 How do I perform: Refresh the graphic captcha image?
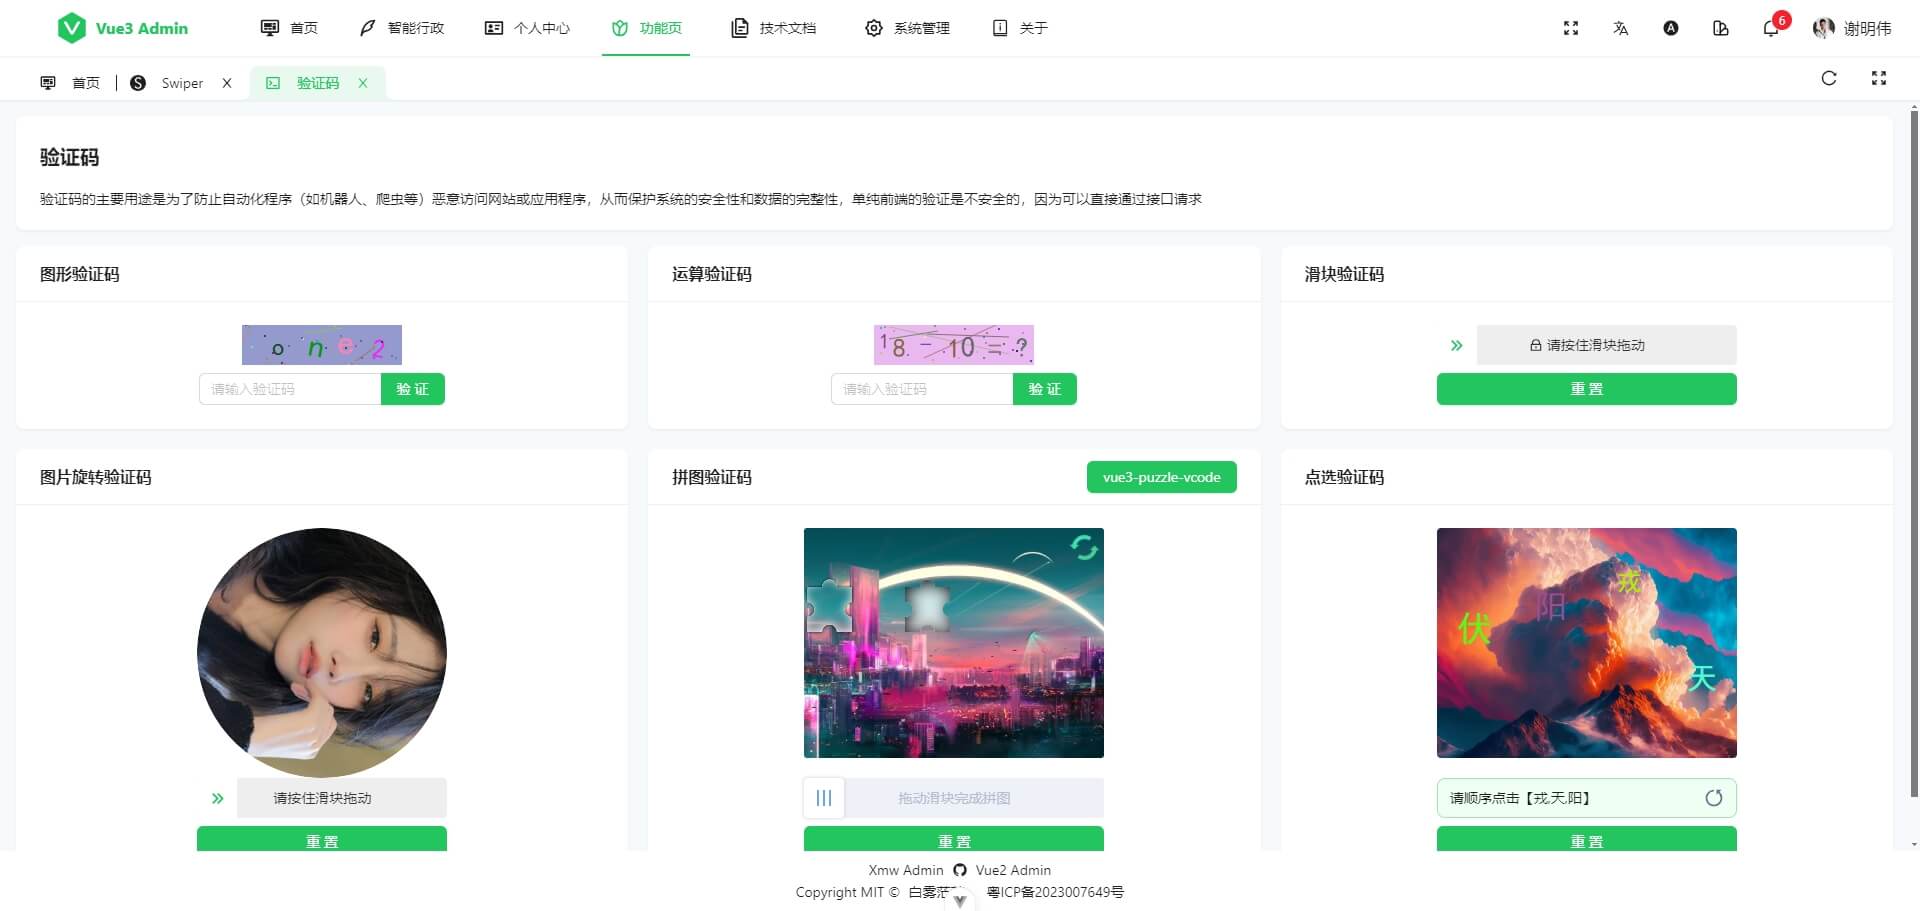322,345
